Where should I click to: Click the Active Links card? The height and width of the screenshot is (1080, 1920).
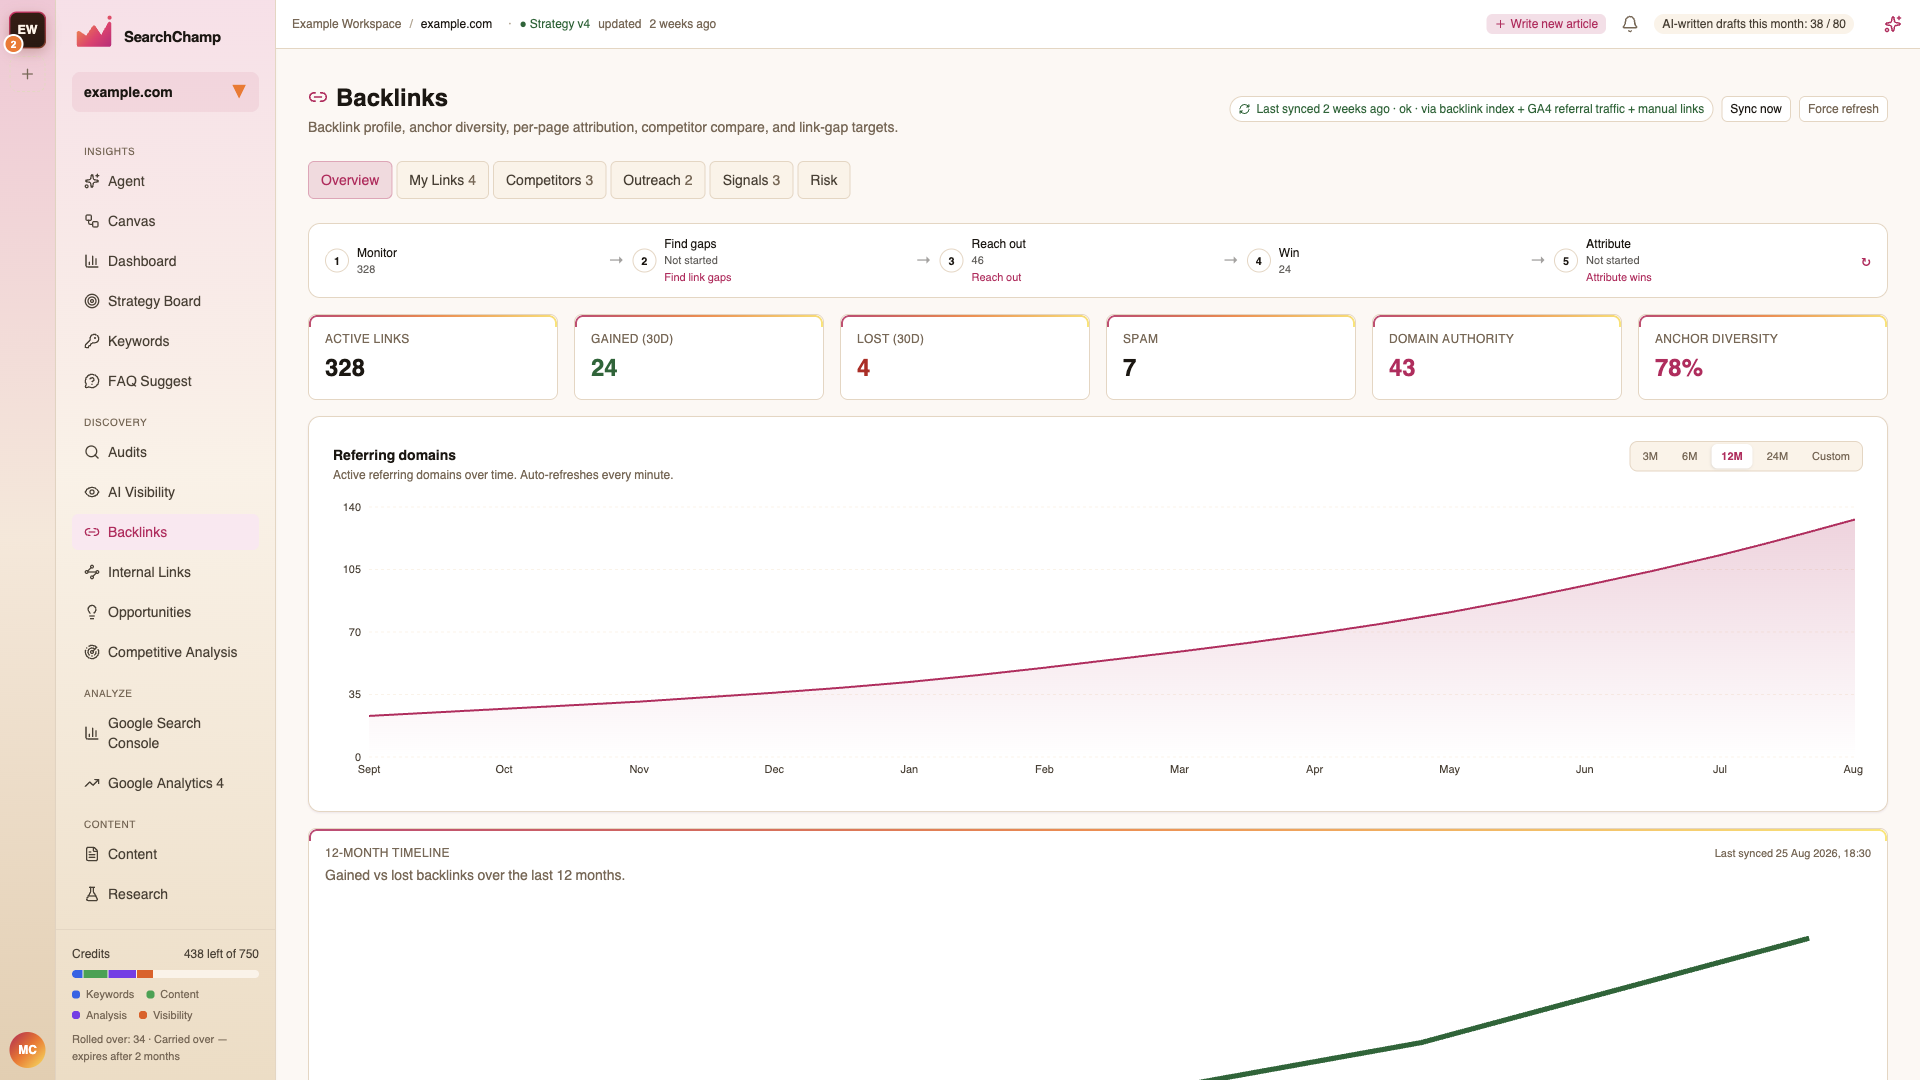click(x=433, y=357)
